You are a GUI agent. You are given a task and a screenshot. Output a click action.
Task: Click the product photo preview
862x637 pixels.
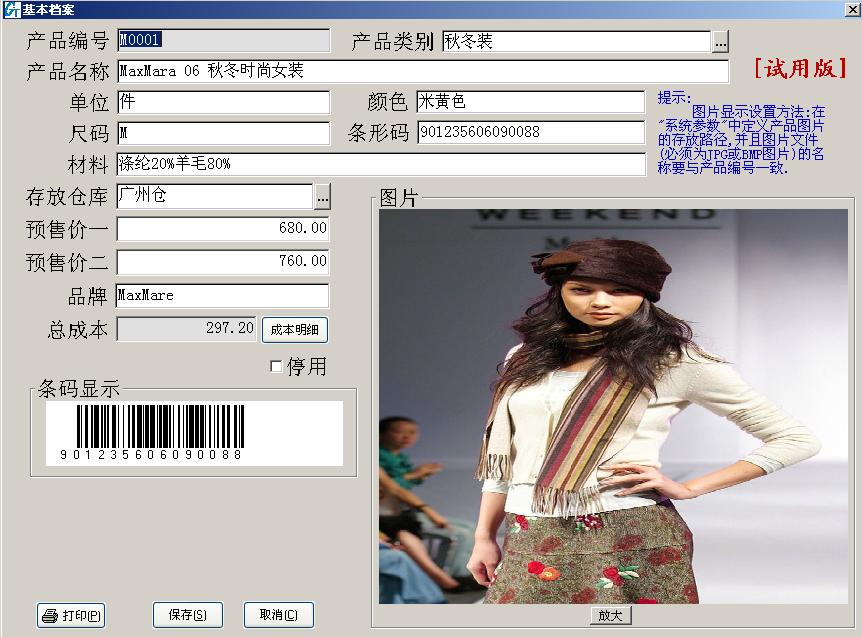coord(614,407)
